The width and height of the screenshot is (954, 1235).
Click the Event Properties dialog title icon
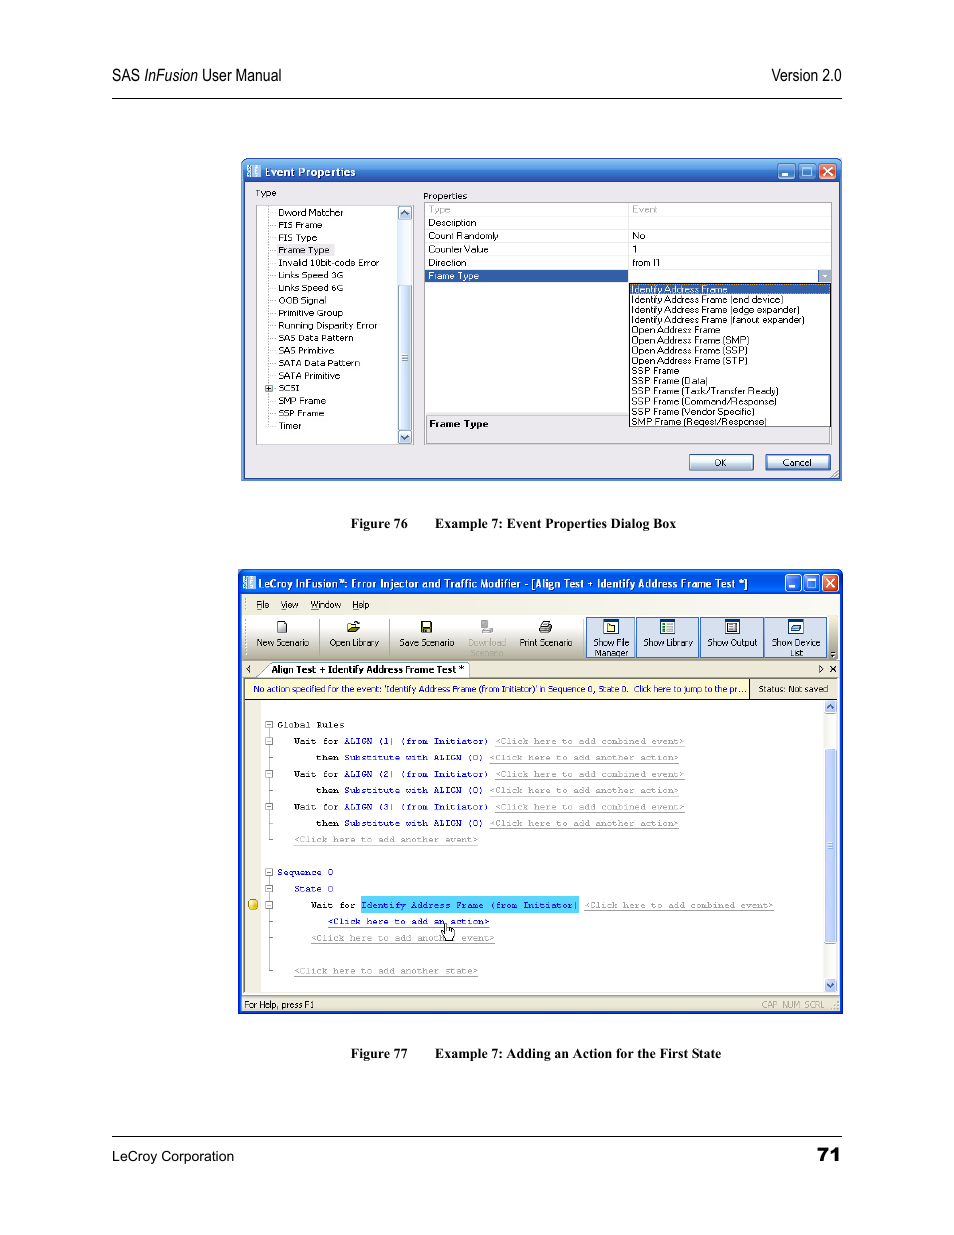coord(253,172)
